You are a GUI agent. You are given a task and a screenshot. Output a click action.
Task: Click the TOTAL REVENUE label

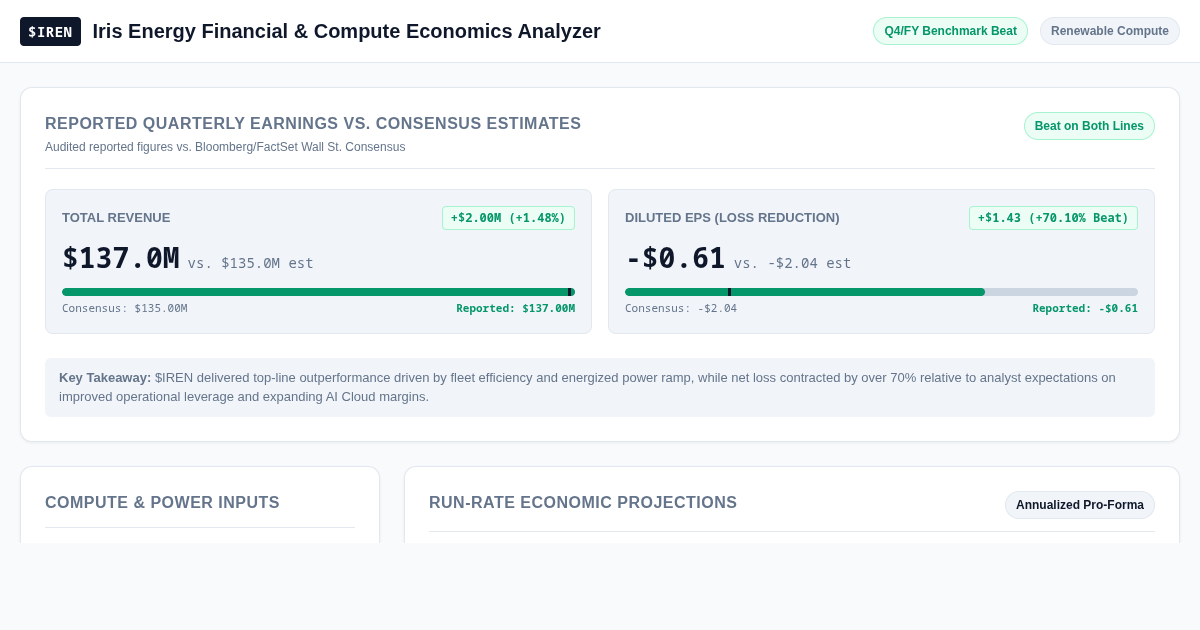point(116,218)
